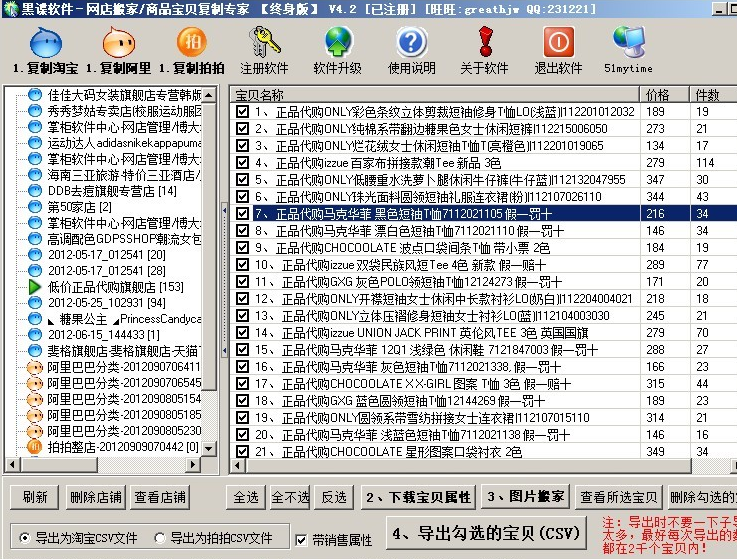737x559 pixels.
Task: Select icon beside 斐格旗舰店
Action: pyautogui.click(x=35, y=351)
